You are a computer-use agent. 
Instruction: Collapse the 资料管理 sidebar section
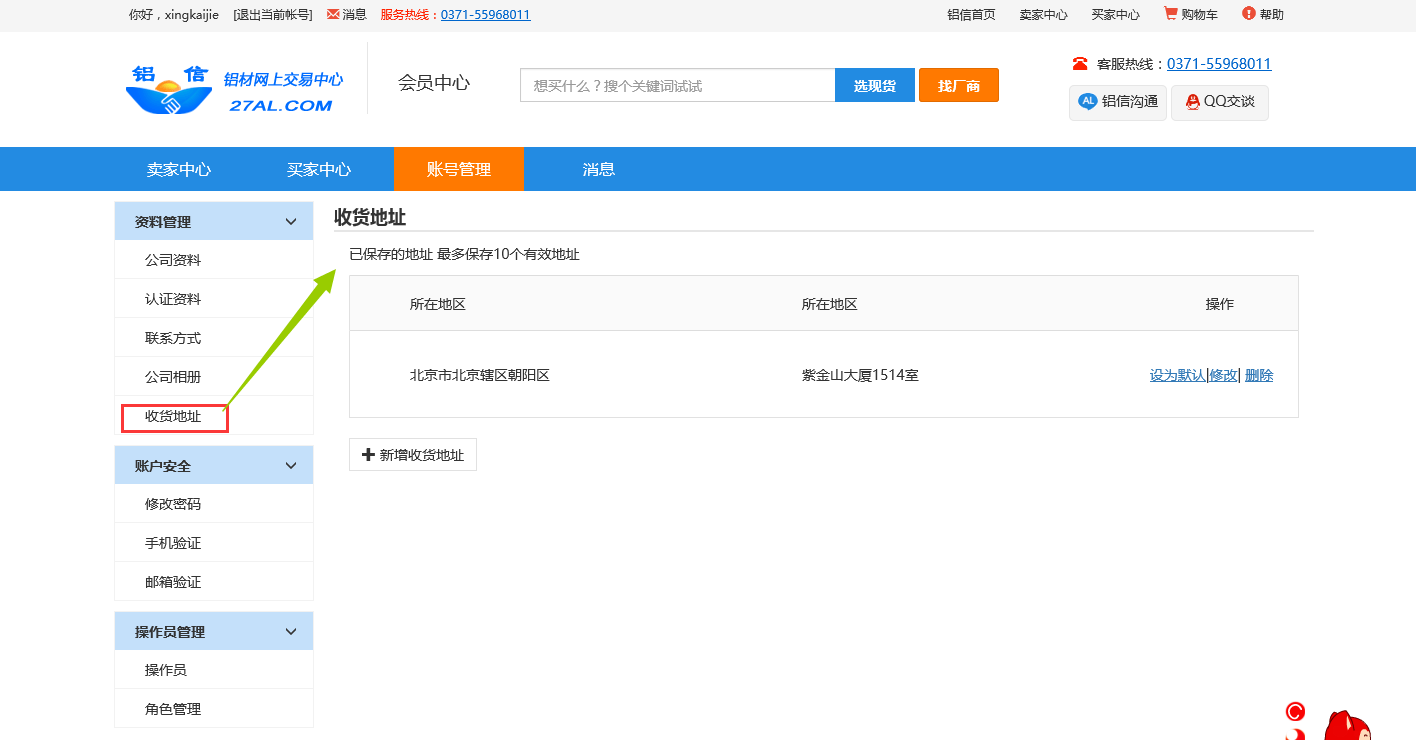coord(291,222)
